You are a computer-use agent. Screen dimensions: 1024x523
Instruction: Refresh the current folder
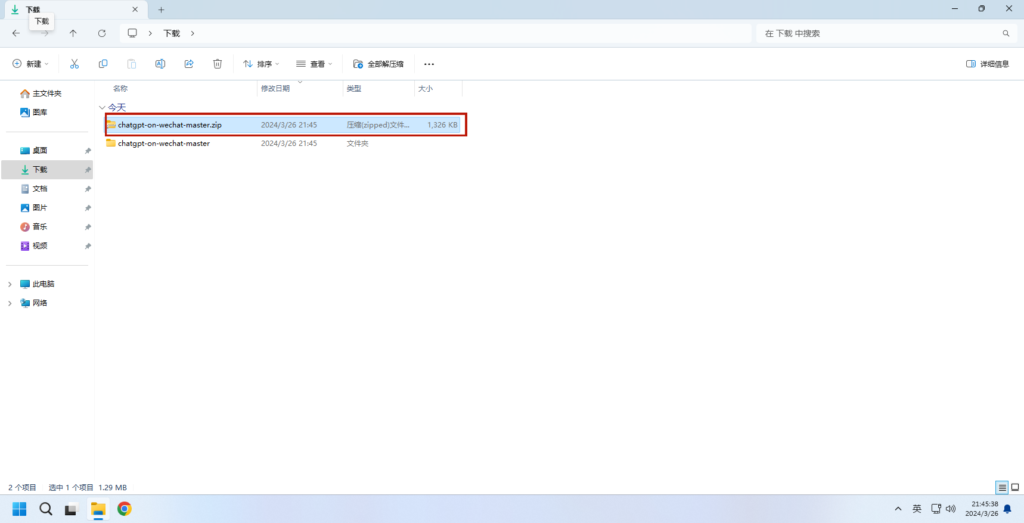(x=102, y=33)
